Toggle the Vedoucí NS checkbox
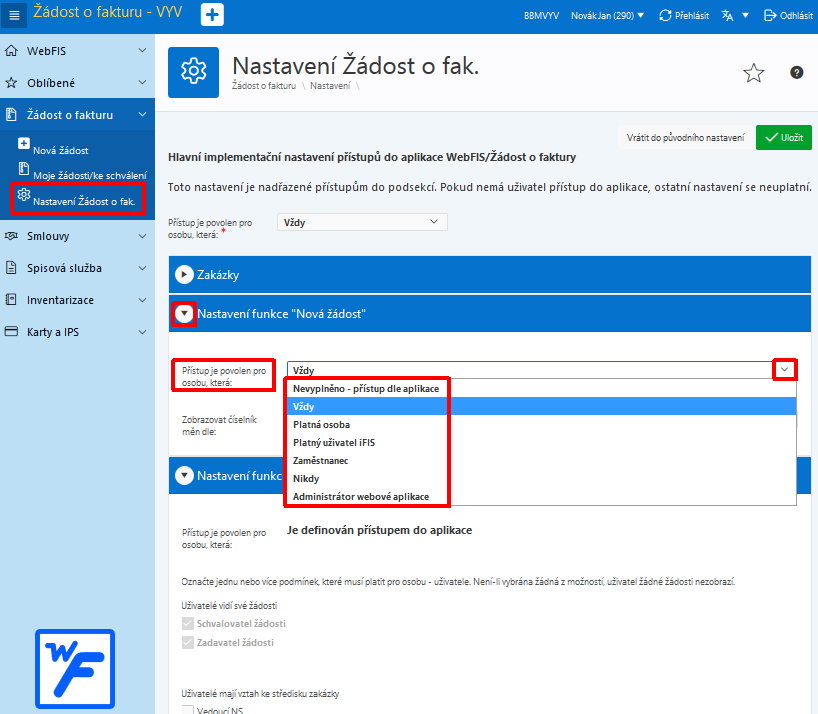This screenshot has width=818, height=714. (x=188, y=710)
